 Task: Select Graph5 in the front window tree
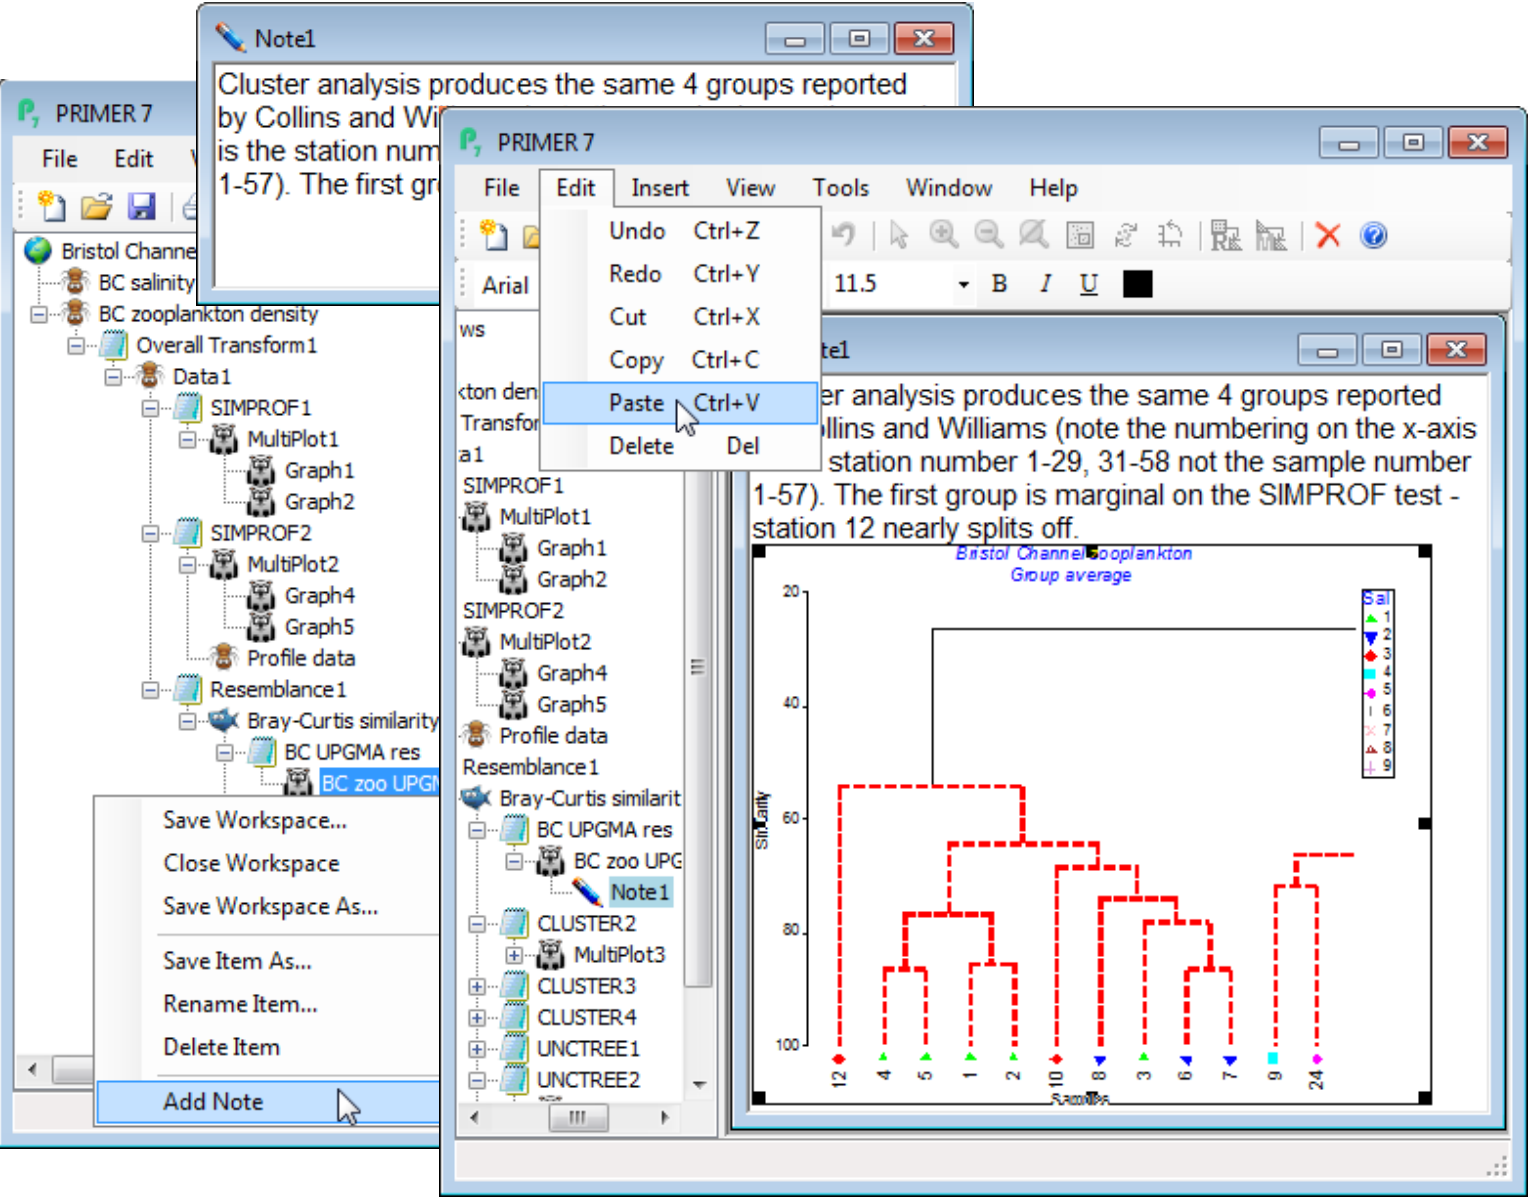pyautogui.click(x=571, y=704)
